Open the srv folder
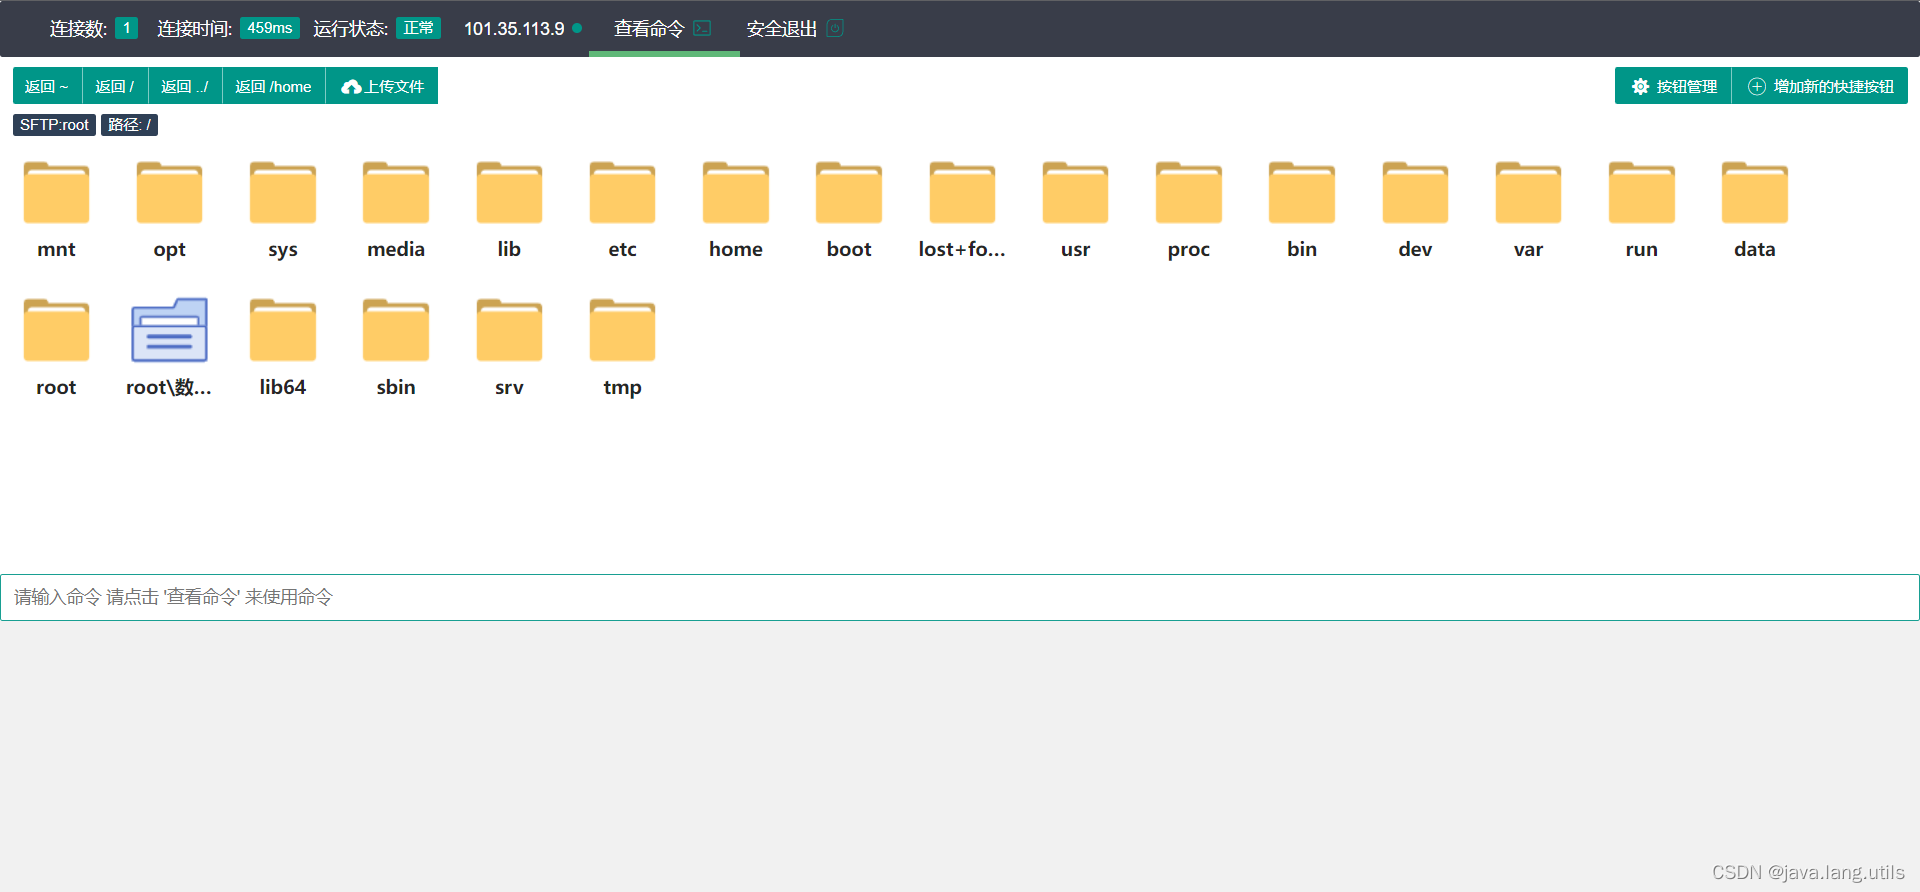The image size is (1920, 892). (x=509, y=330)
